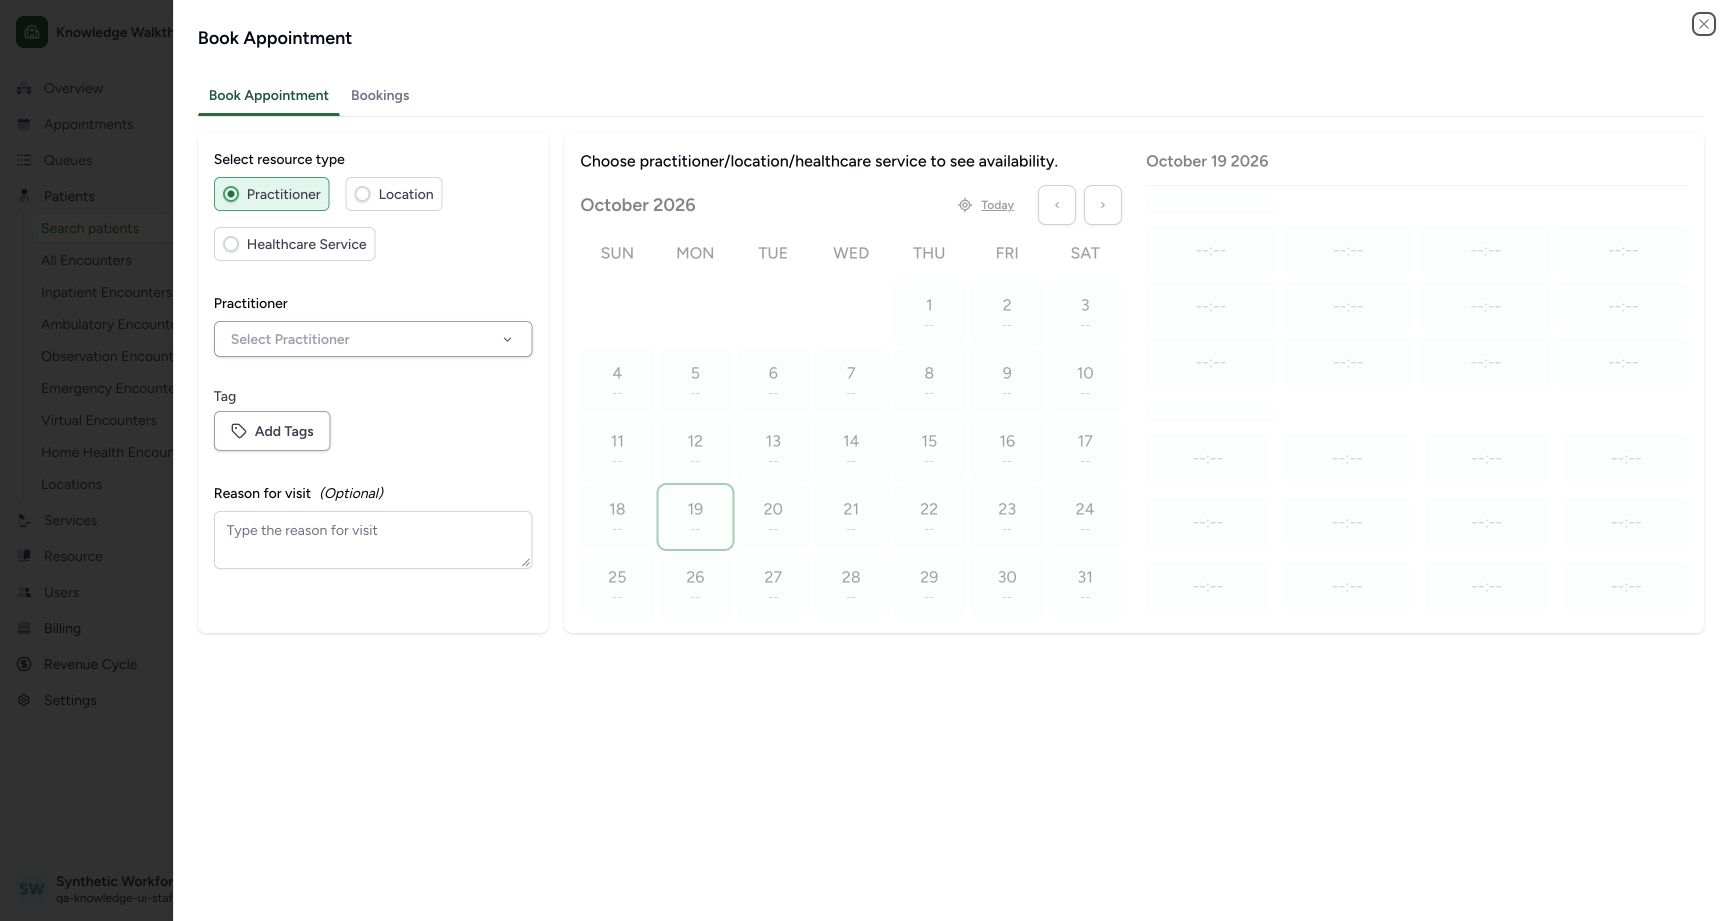The height and width of the screenshot is (921, 1728).
Task: Open the Book Appointment tab
Action: (x=269, y=95)
